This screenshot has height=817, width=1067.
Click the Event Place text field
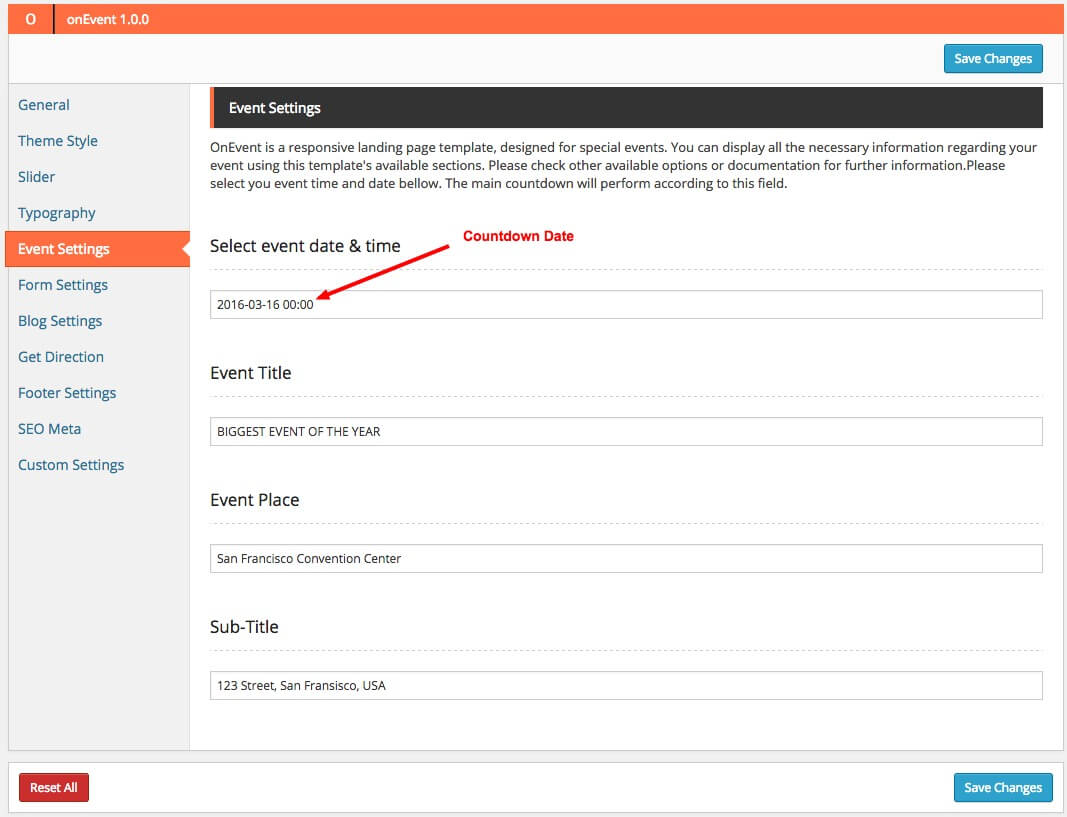(x=626, y=559)
